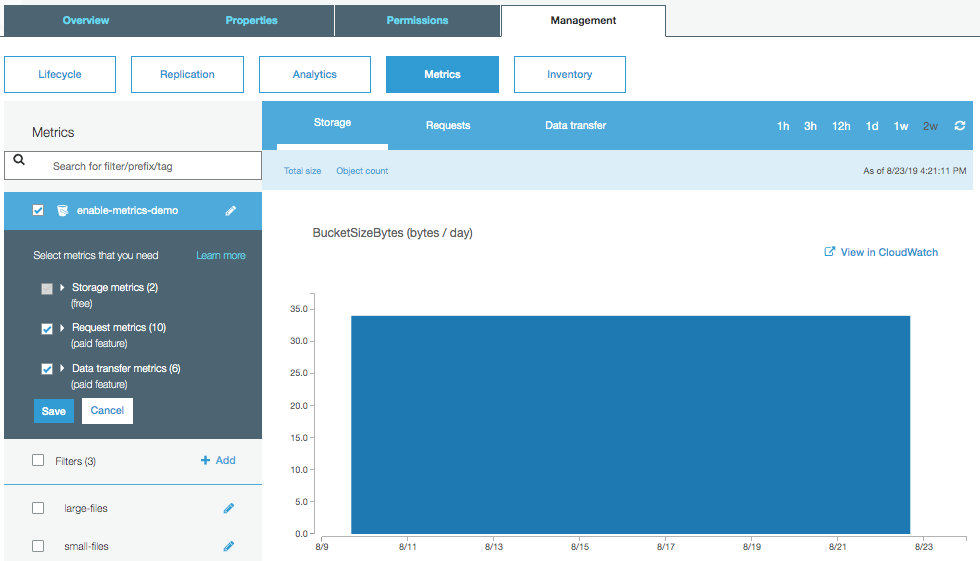Open the Learn more link
The image size is (980, 561).
click(x=221, y=256)
